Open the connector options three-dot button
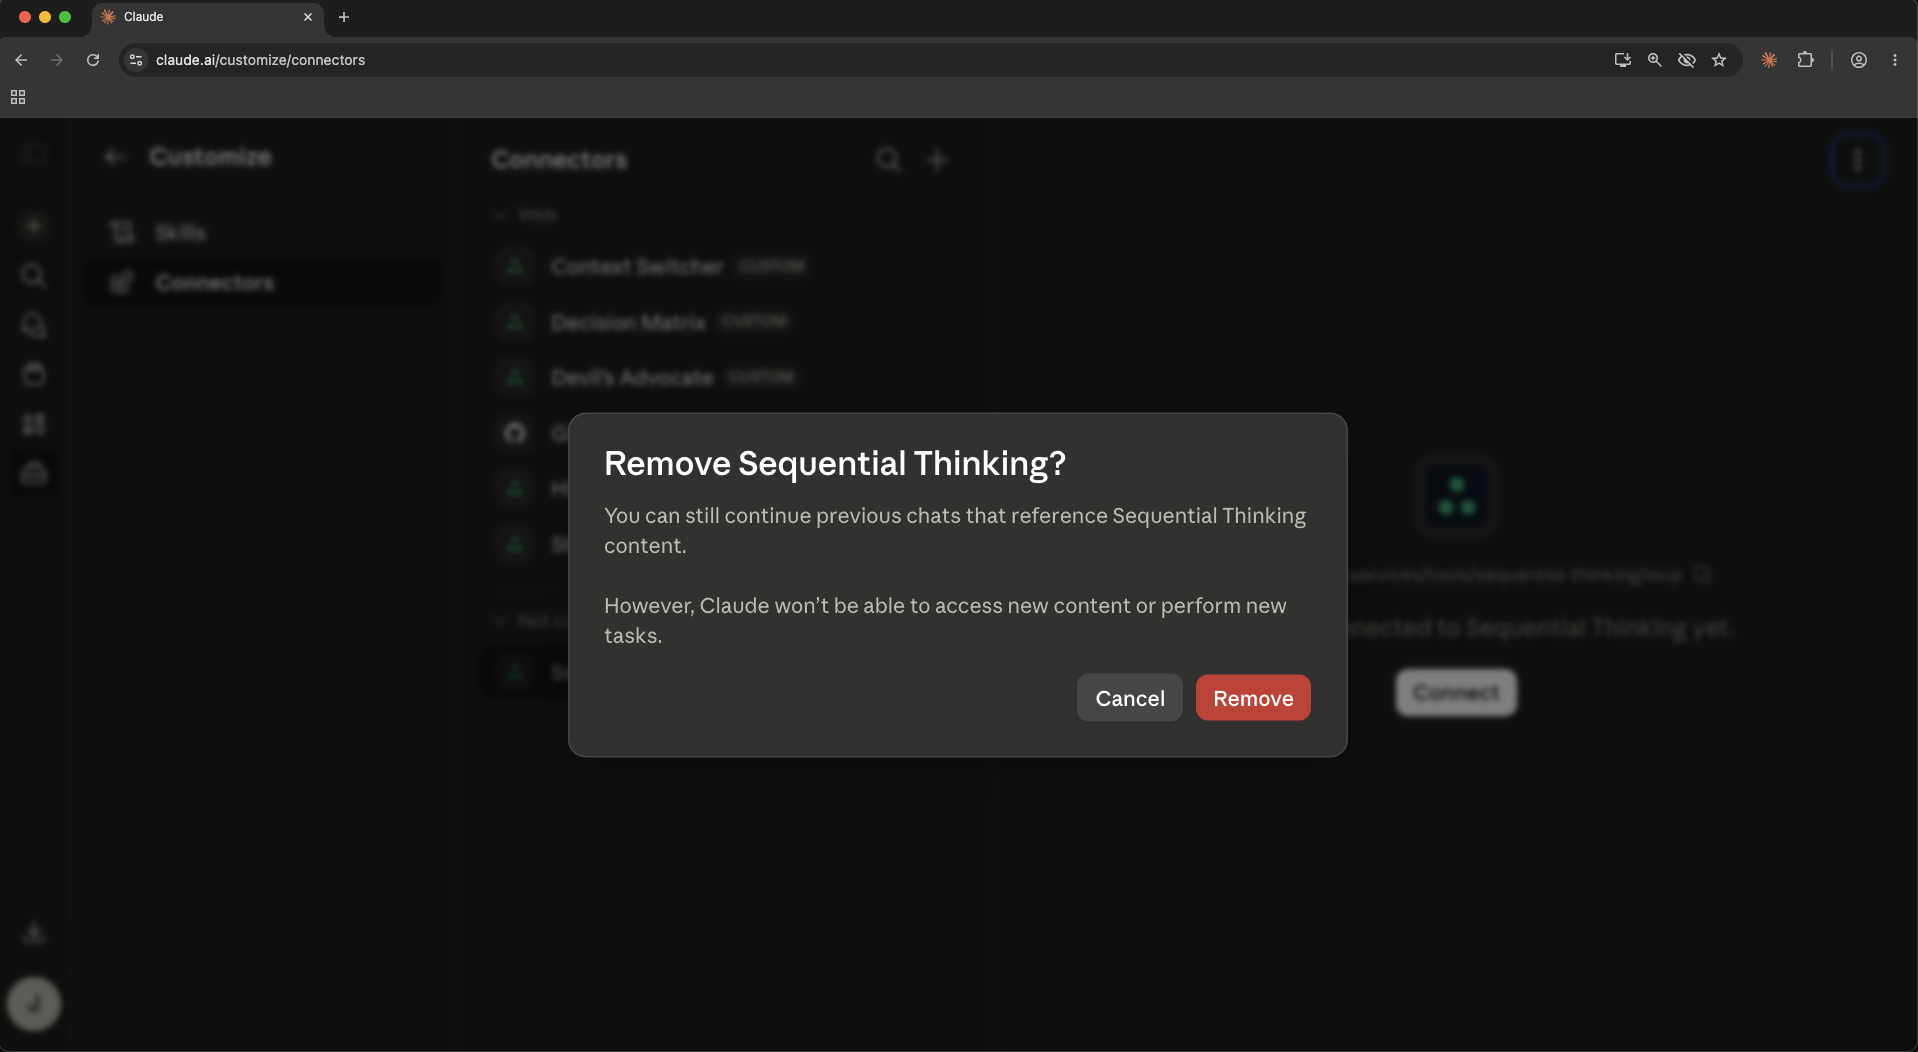Screen dimensions: 1918x1052 (1857, 160)
